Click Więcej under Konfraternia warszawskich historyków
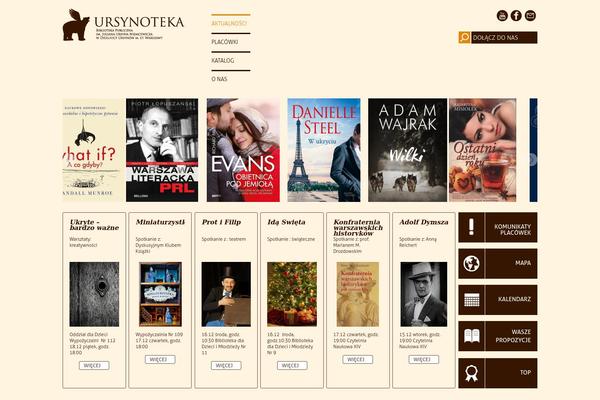600x400 pixels. coord(358,359)
